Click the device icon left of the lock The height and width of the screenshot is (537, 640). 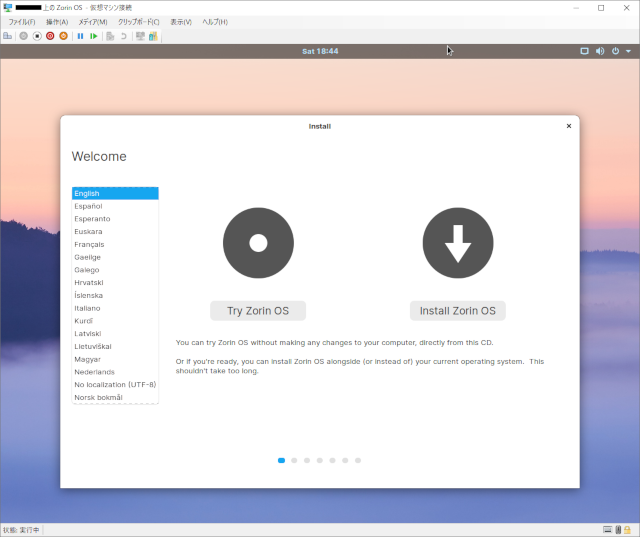pyautogui.click(x=618, y=530)
